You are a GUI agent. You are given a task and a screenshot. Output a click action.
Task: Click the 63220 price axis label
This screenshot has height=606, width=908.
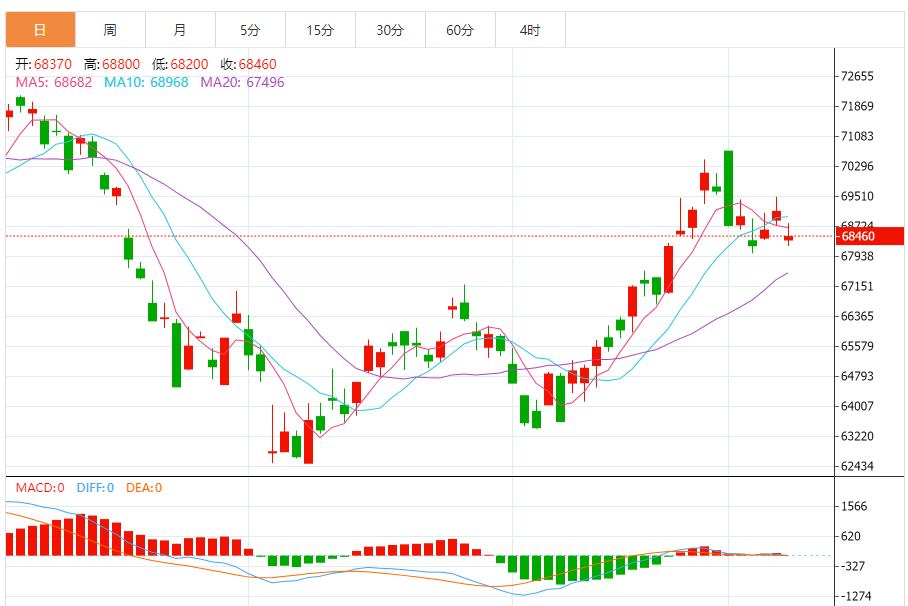click(x=857, y=436)
